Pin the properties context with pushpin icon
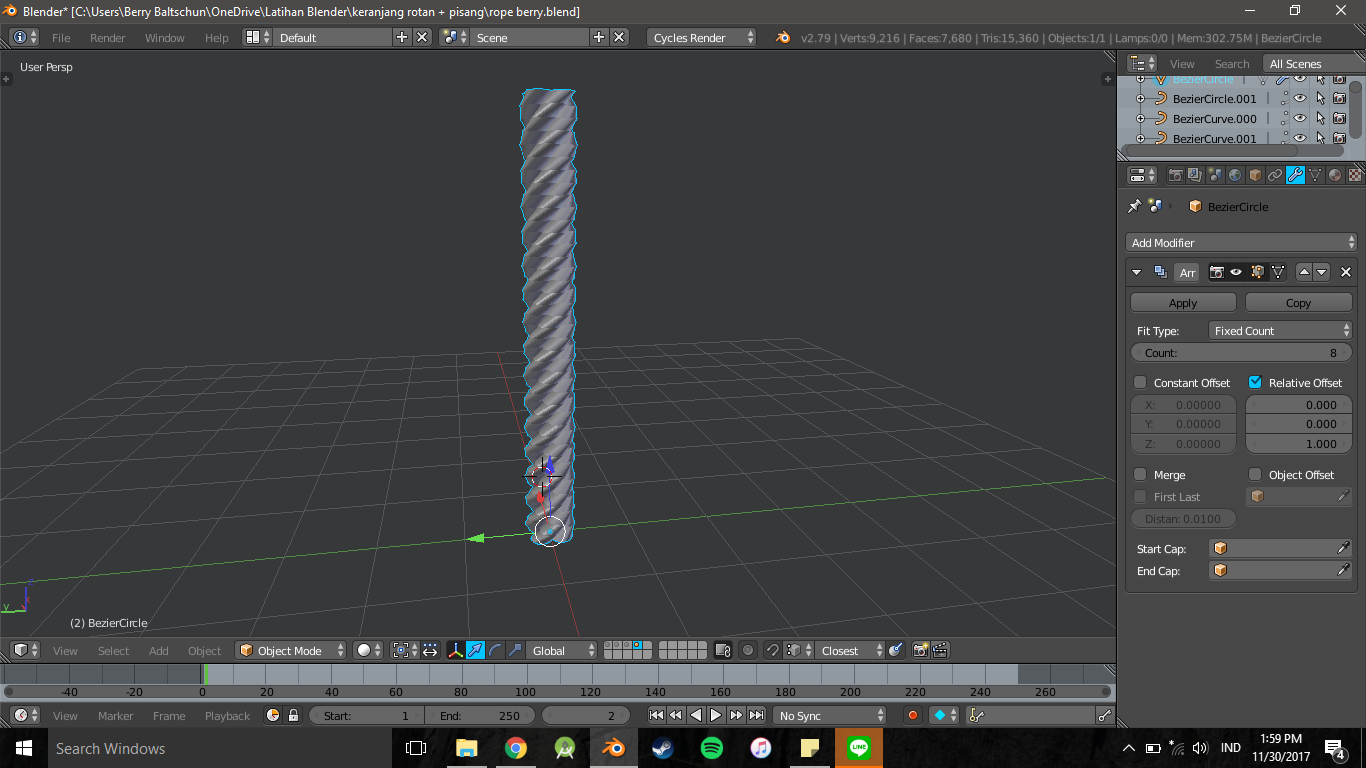Screen dimensions: 1366x768 pyautogui.click(x=1134, y=206)
